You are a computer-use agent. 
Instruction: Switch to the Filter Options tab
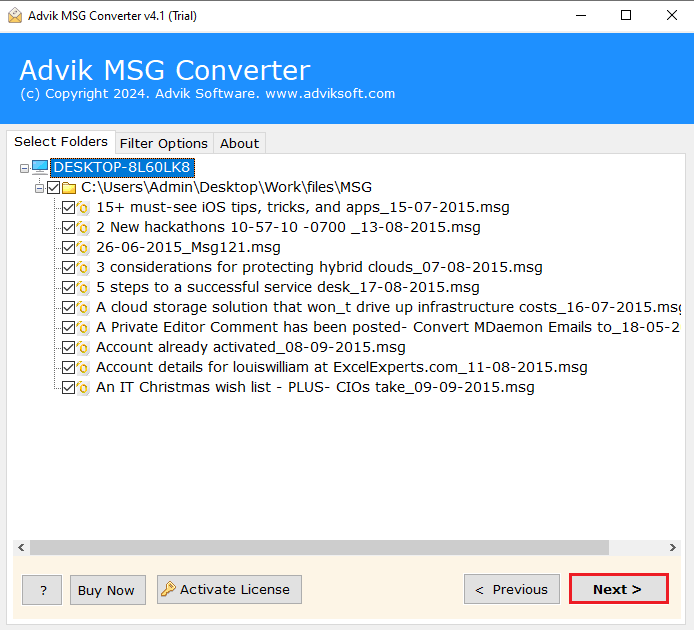point(164,143)
